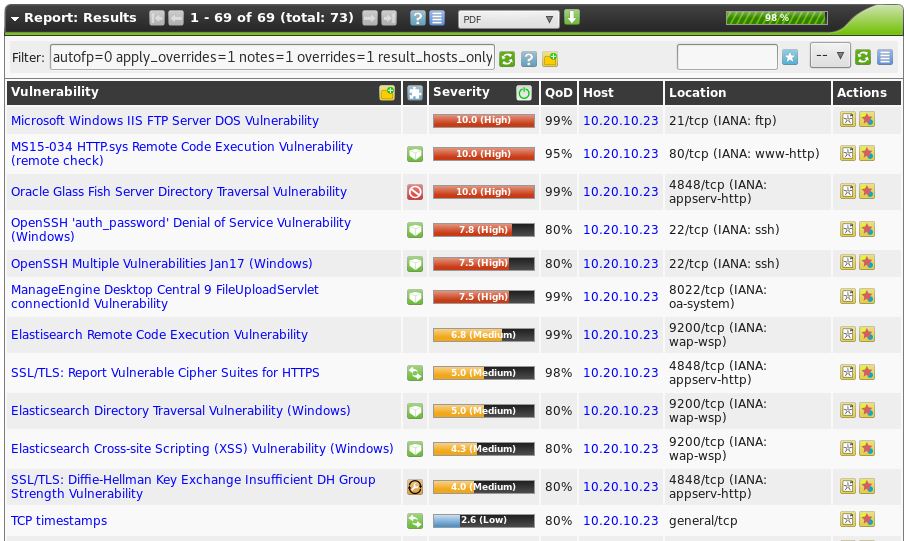Select the '21/tcp (IANA: ftp)' location cell
This screenshot has width=904, height=541.
[x=722, y=121]
